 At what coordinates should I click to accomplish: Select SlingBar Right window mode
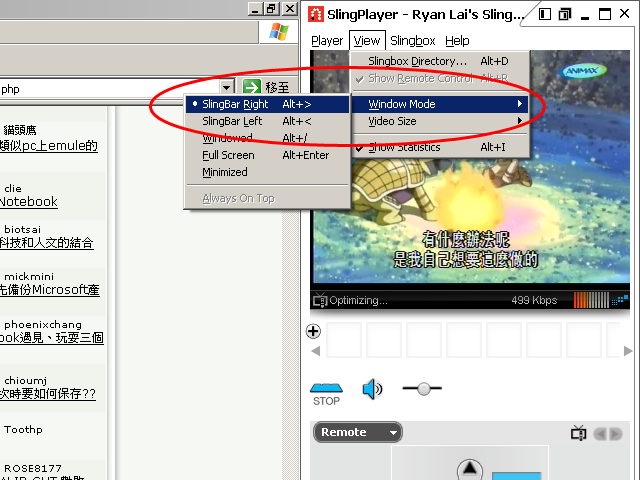point(267,104)
